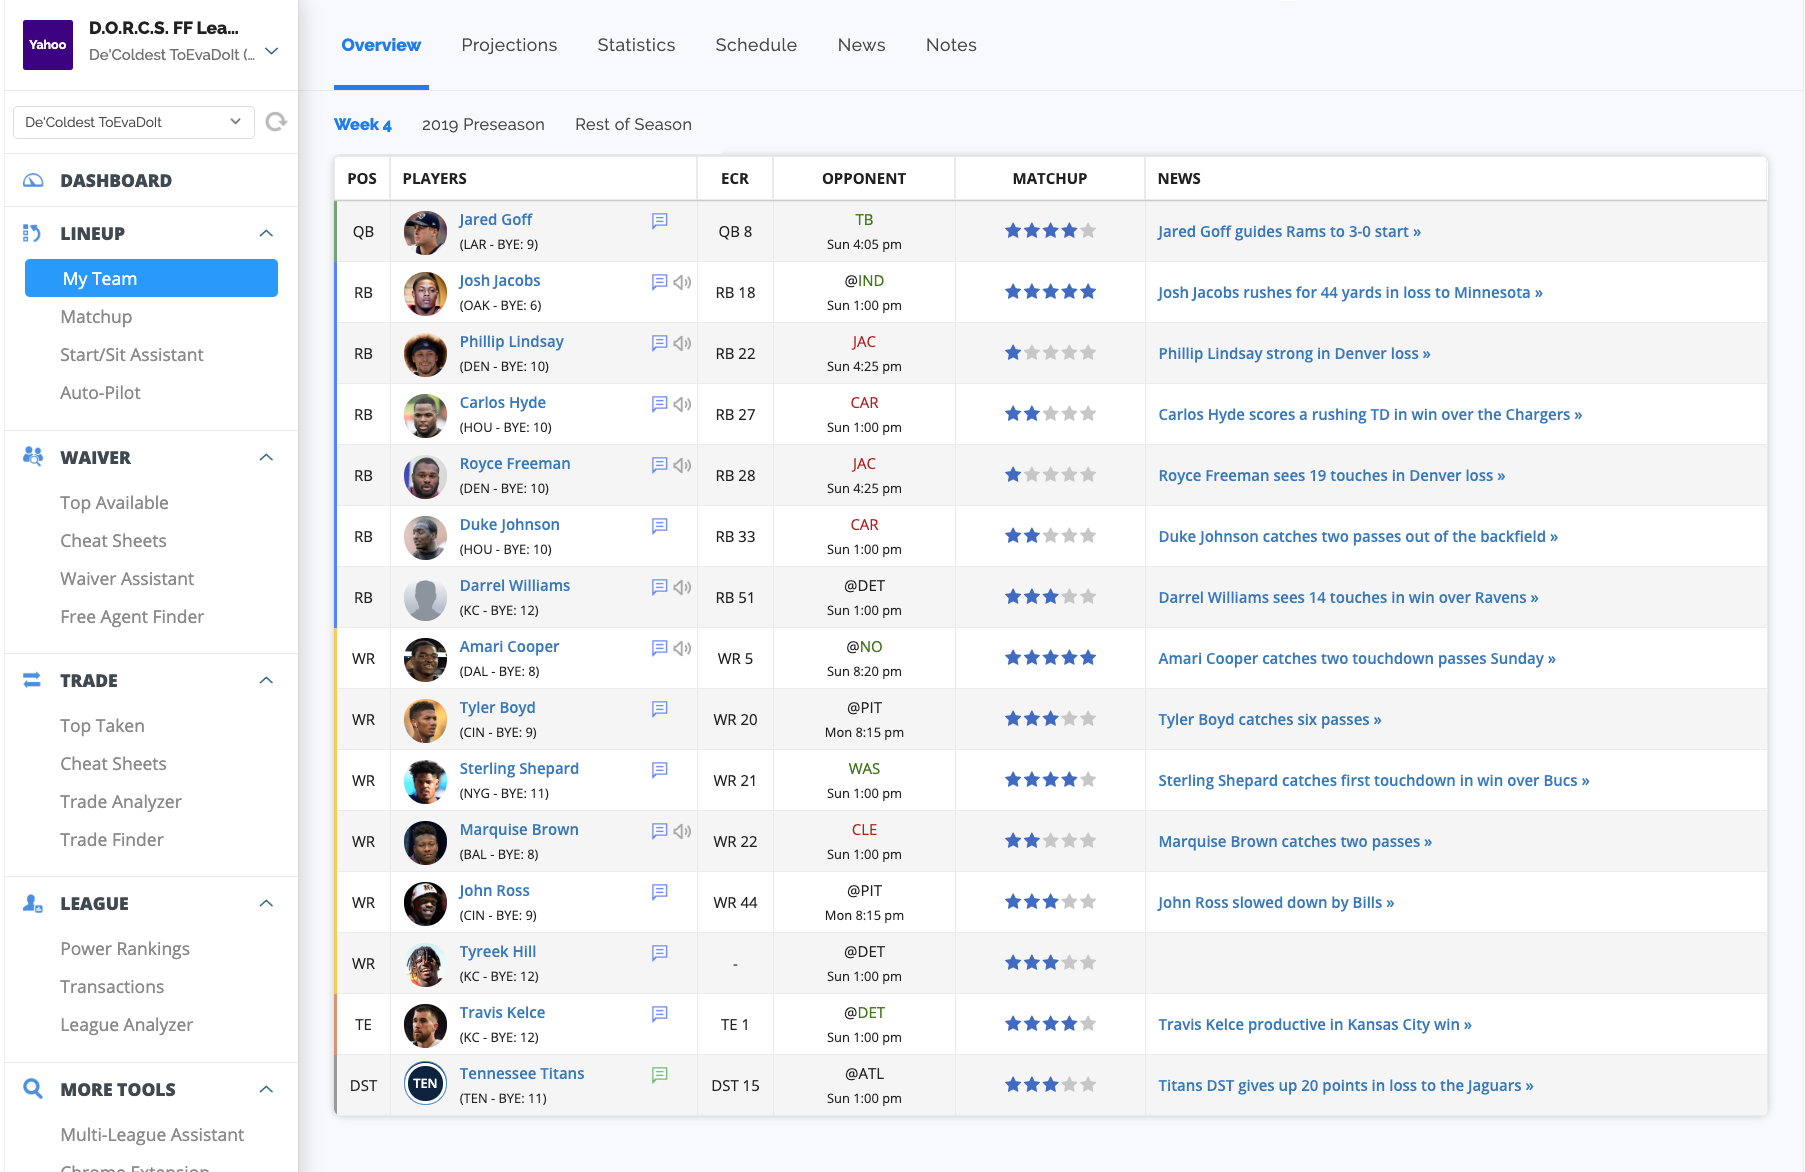The width and height of the screenshot is (1805, 1172).
Task: Click Tyreek Hill's player photo
Action: 425,964
